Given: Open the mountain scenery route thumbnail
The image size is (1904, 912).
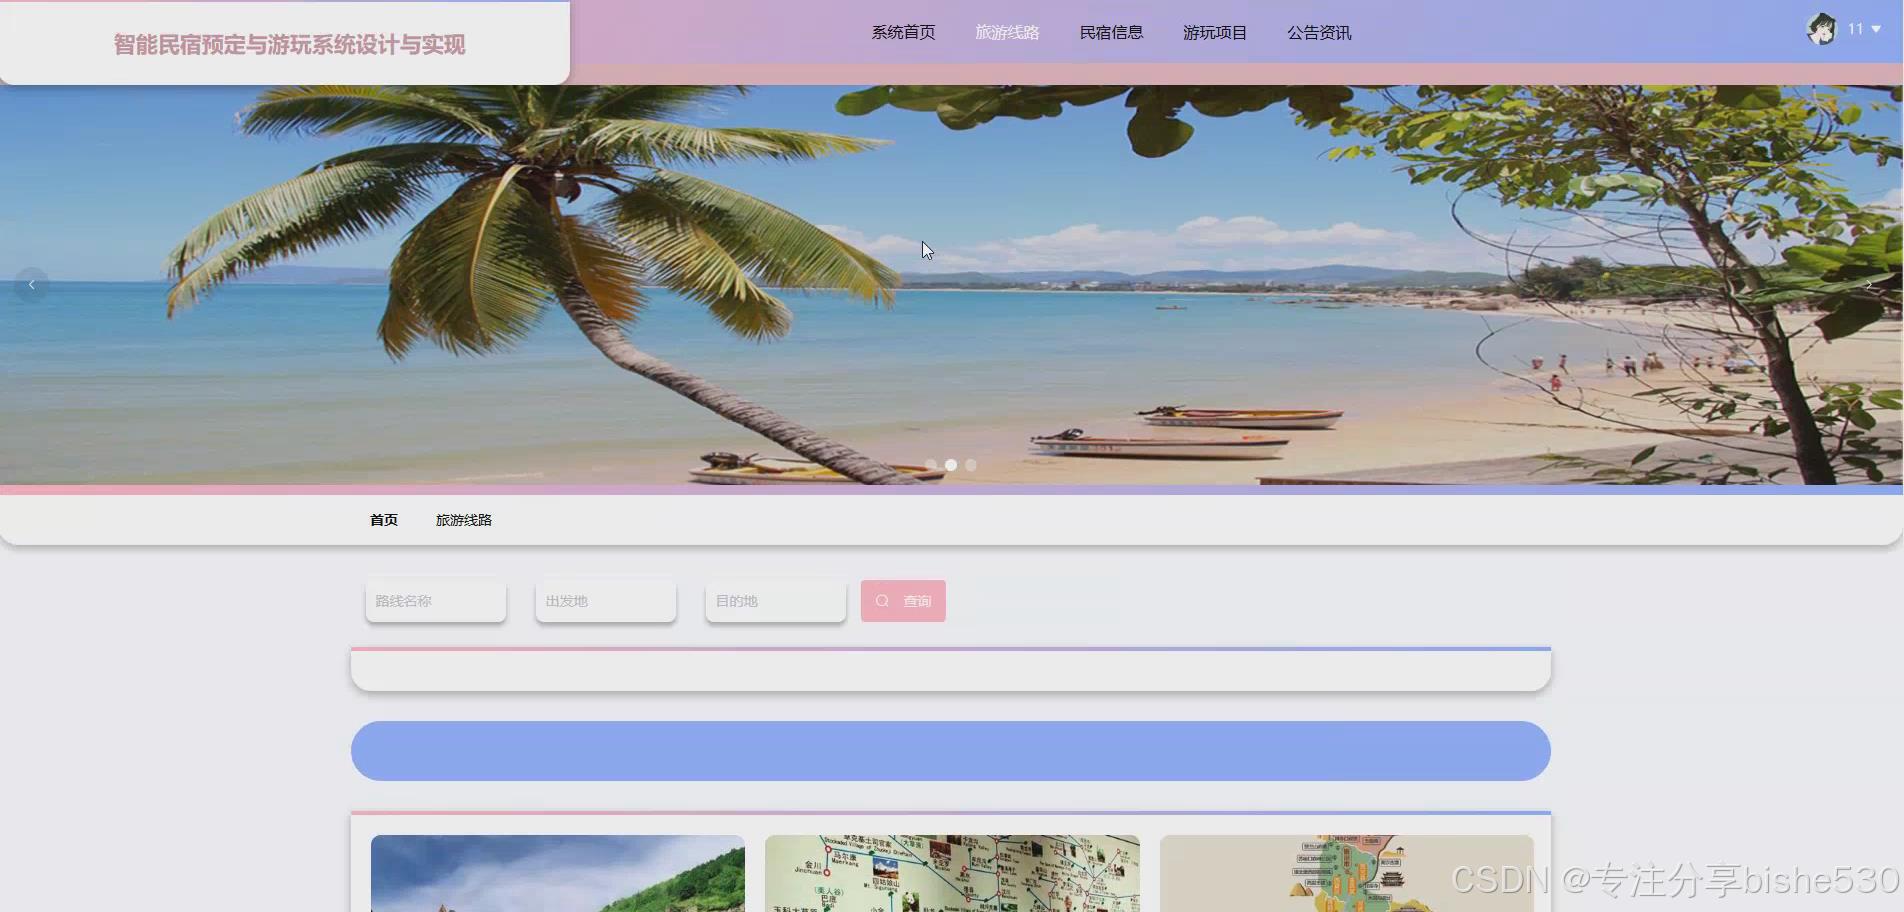Looking at the screenshot, I should pyautogui.click(x=558, y=873).
